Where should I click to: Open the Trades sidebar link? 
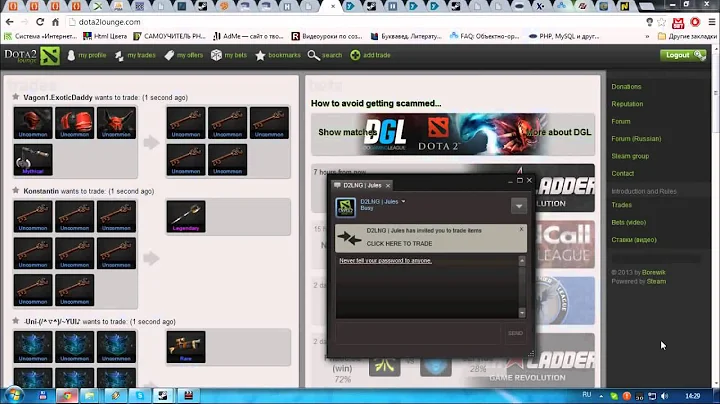tap(621, 205)
